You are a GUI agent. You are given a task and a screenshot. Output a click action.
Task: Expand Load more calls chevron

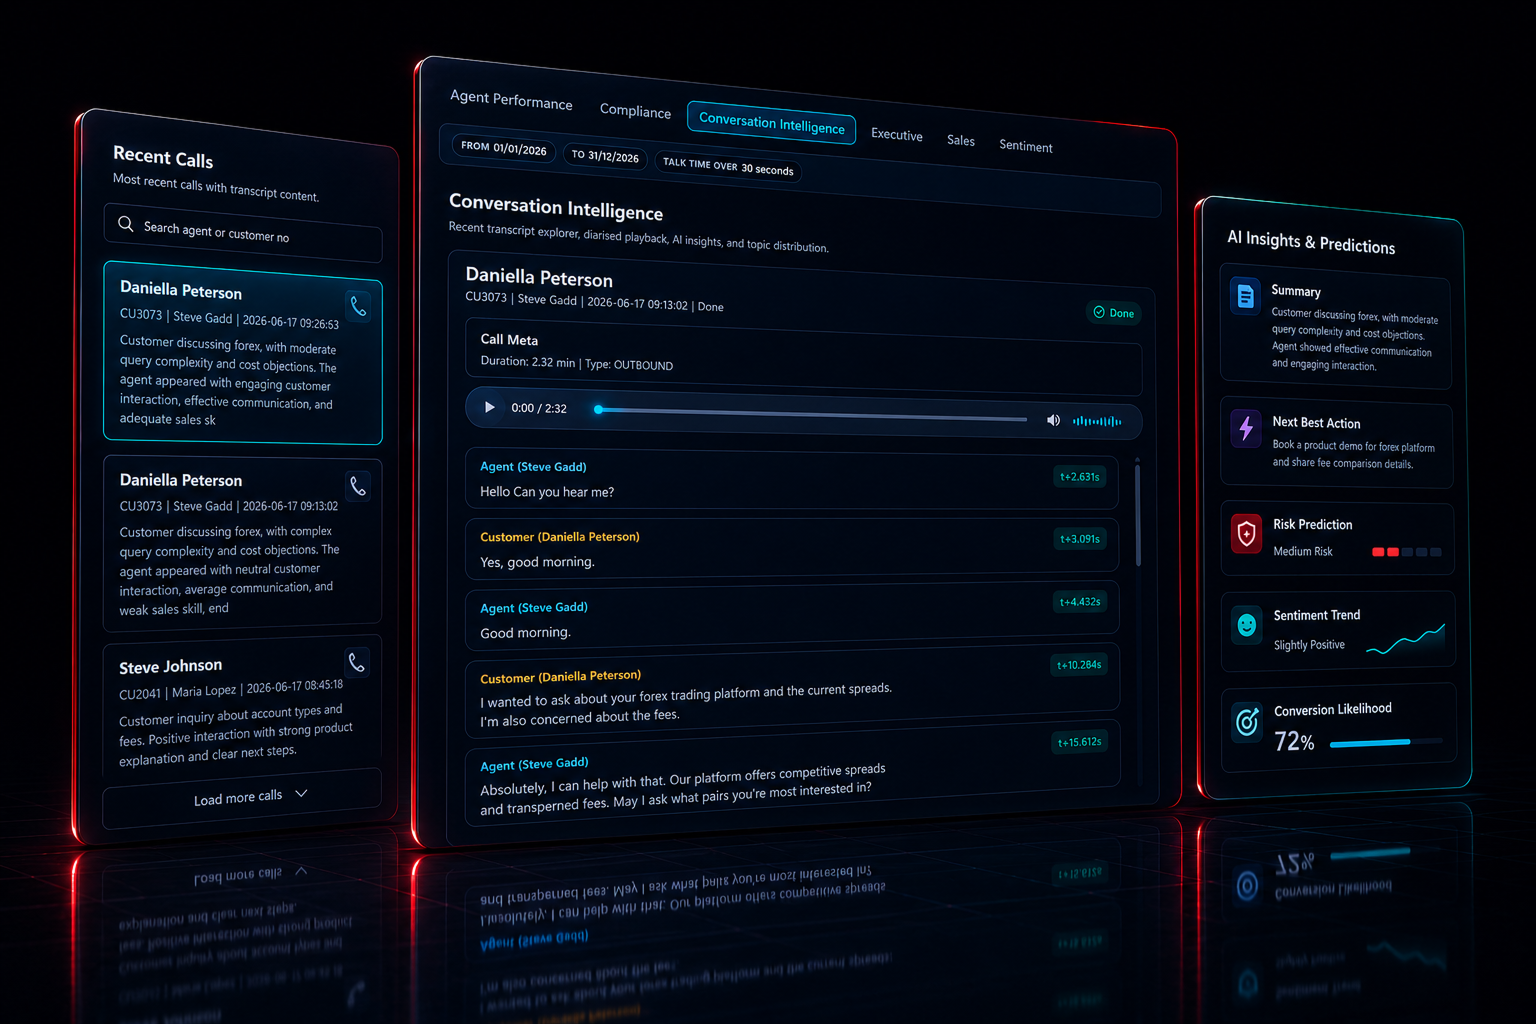(301, 793)
